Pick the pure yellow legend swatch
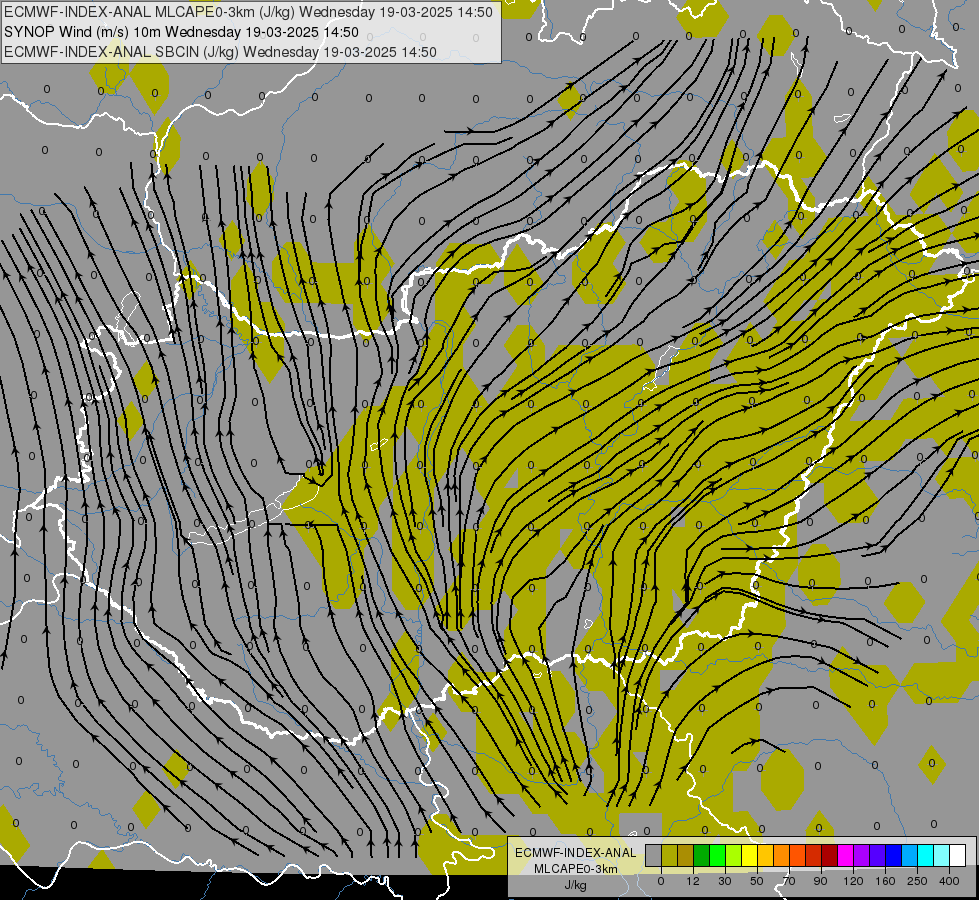 point(749,855)
